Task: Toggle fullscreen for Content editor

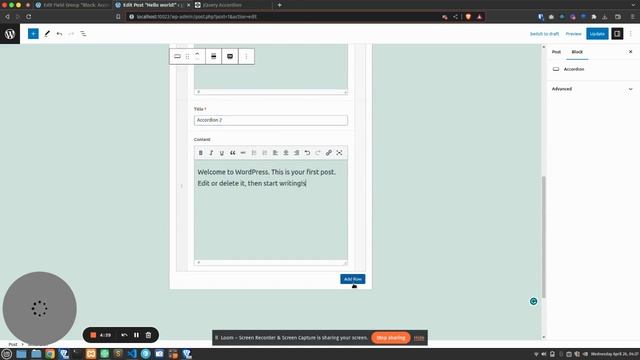Action: coord(339,153)
